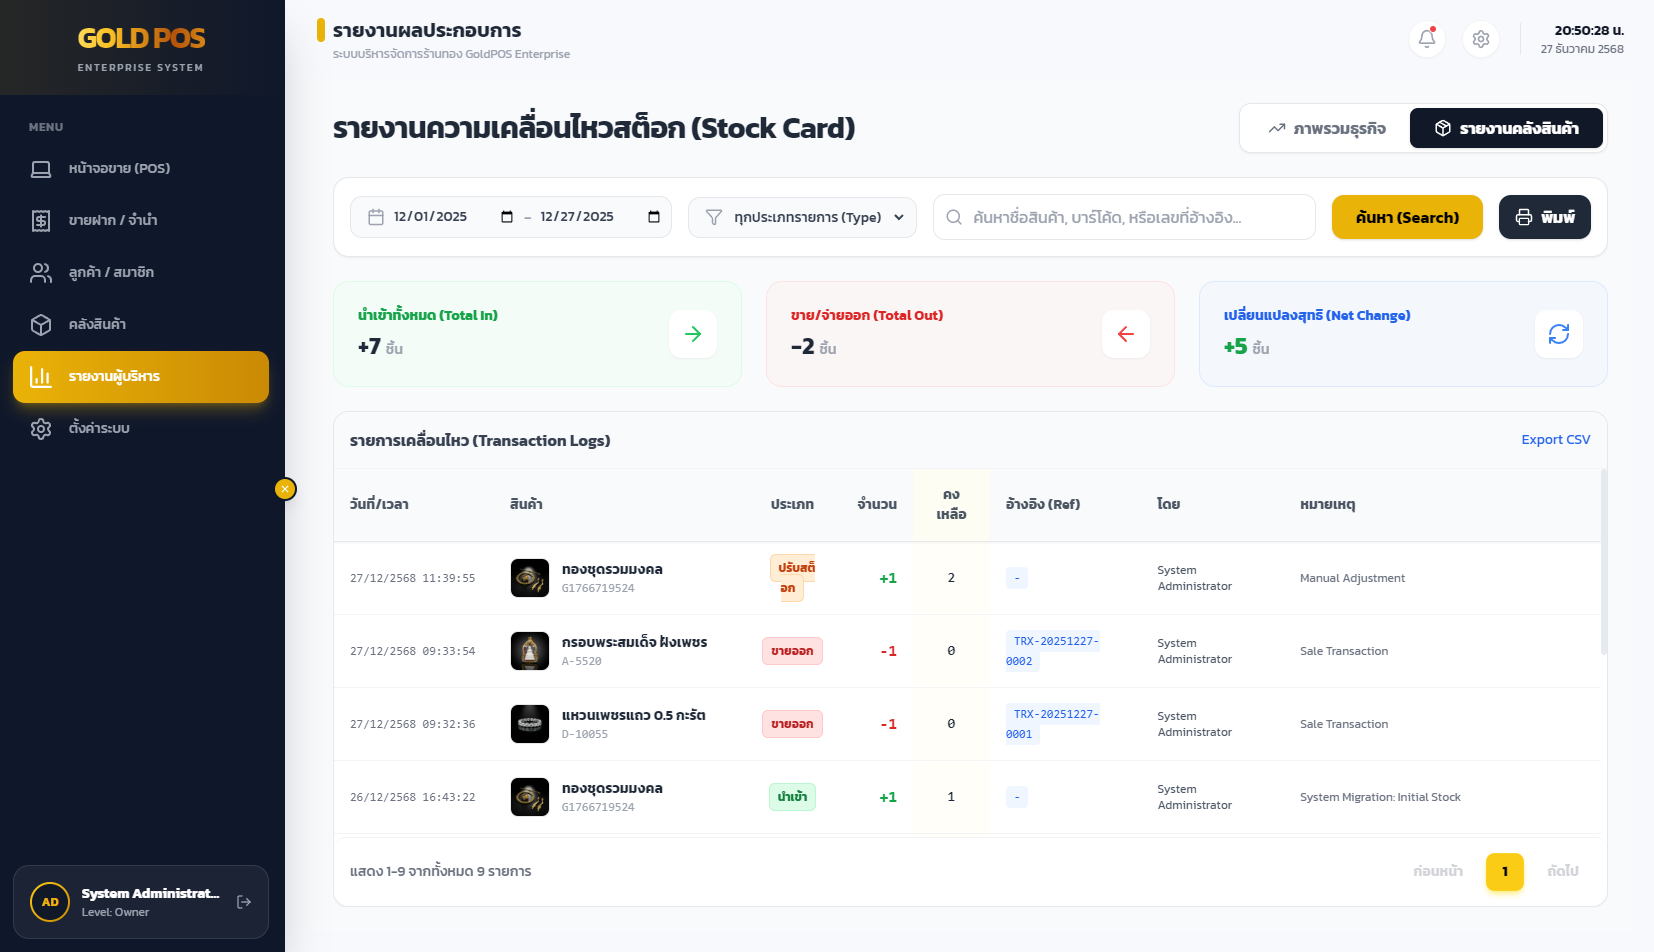The image size is (1654, 952).
Task: Open the end date 12/27/2025 calendar picker
Action: 654,216
